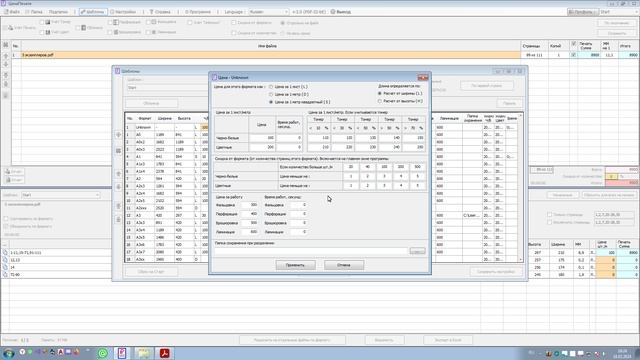Click the Фальцовка price field showing 300
640x360 pixels.
click(x=249, y=205)
